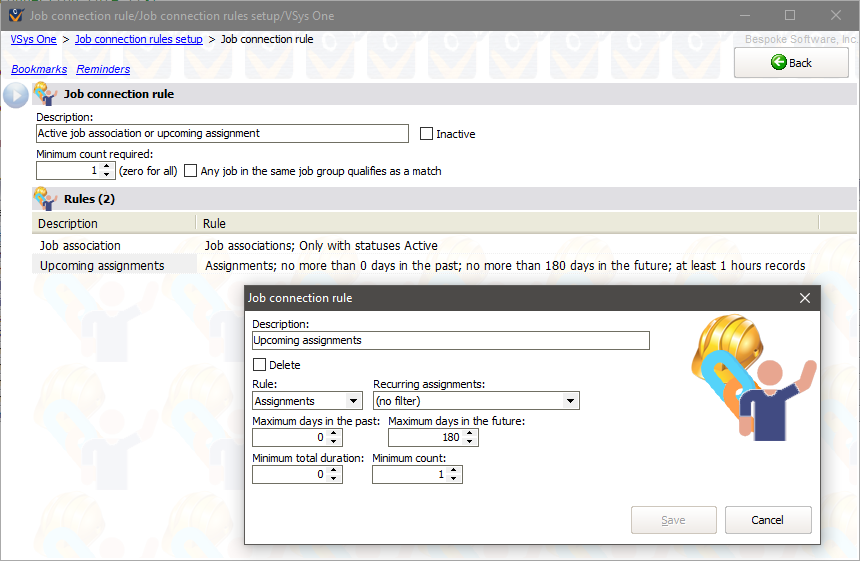Check the Delete checkbox
The image size is (860, 561).
(260, 365)
